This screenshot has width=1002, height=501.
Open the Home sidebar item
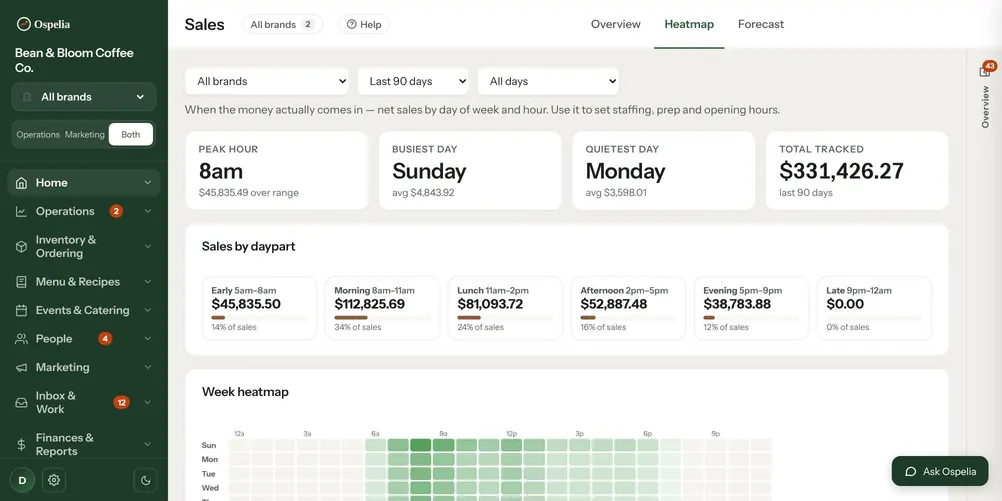point(84,183)
